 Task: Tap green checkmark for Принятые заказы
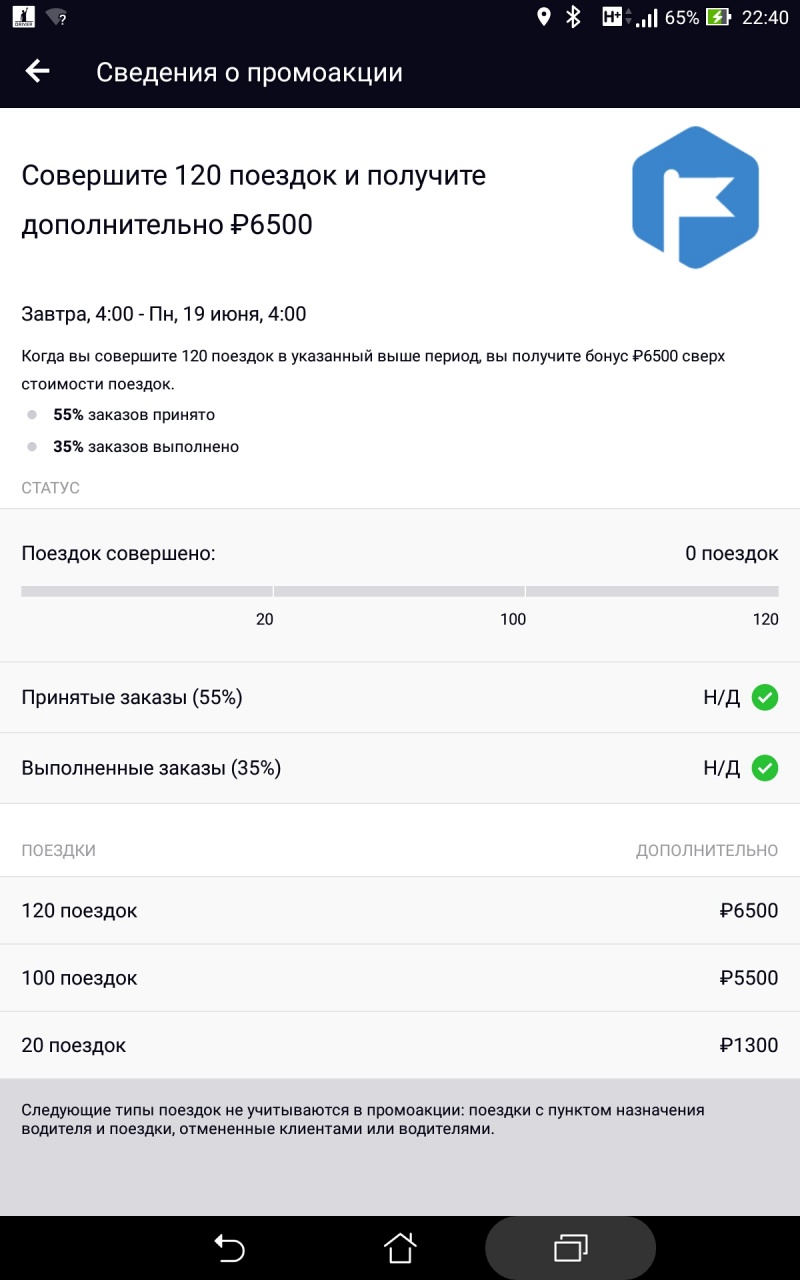[765, 697]
